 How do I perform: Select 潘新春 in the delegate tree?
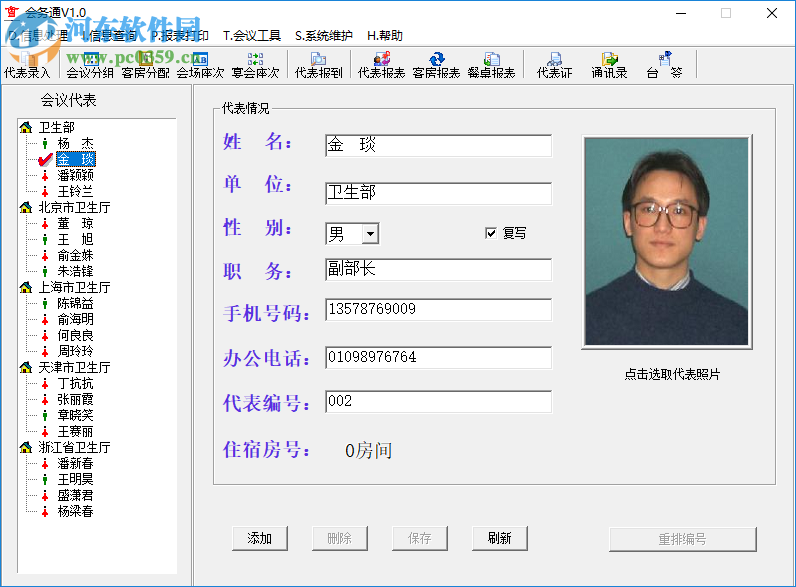point(75,463)
